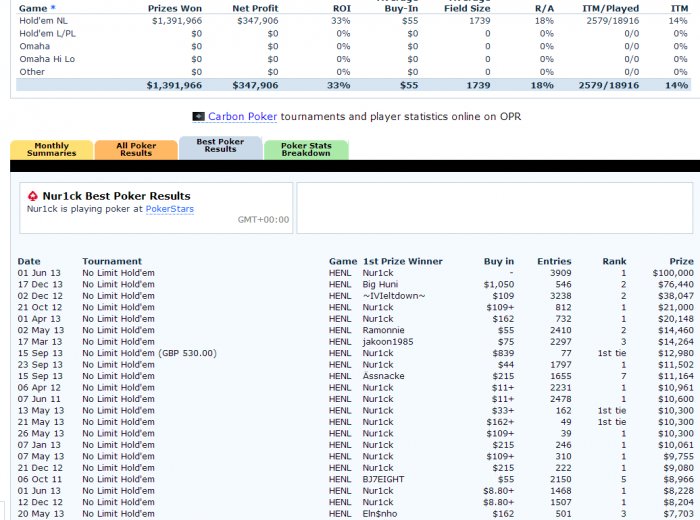Click the Tournament column header
Viewport: 700px width, 520px height.
tap(112, 261)
